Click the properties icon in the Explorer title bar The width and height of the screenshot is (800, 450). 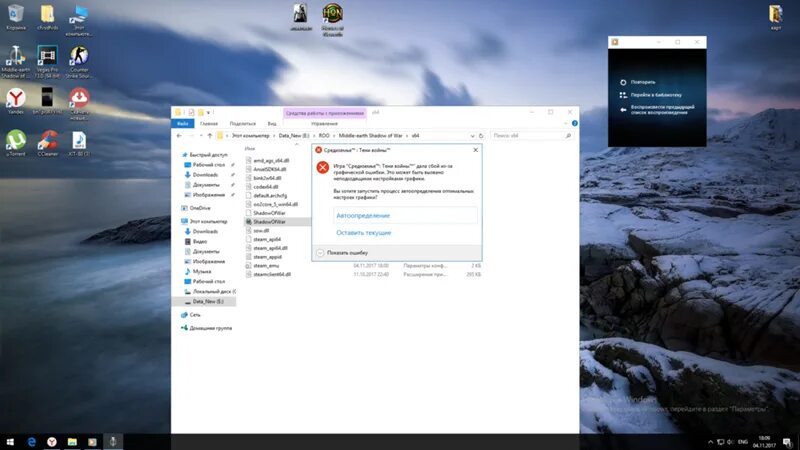[191, 112]
